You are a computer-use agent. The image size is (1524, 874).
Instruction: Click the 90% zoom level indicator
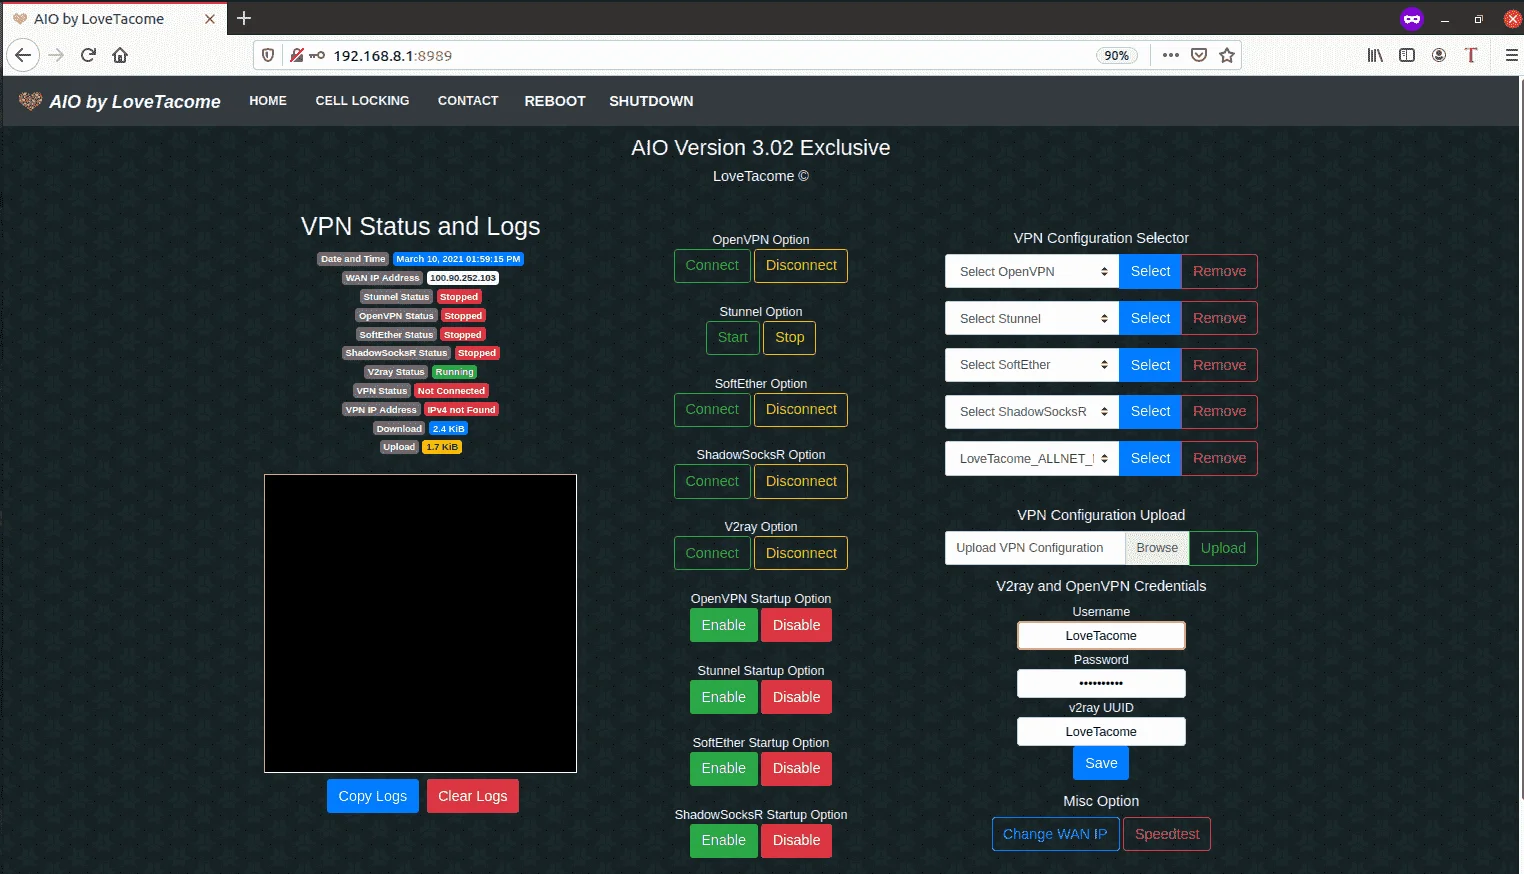tap(1117, 55)
